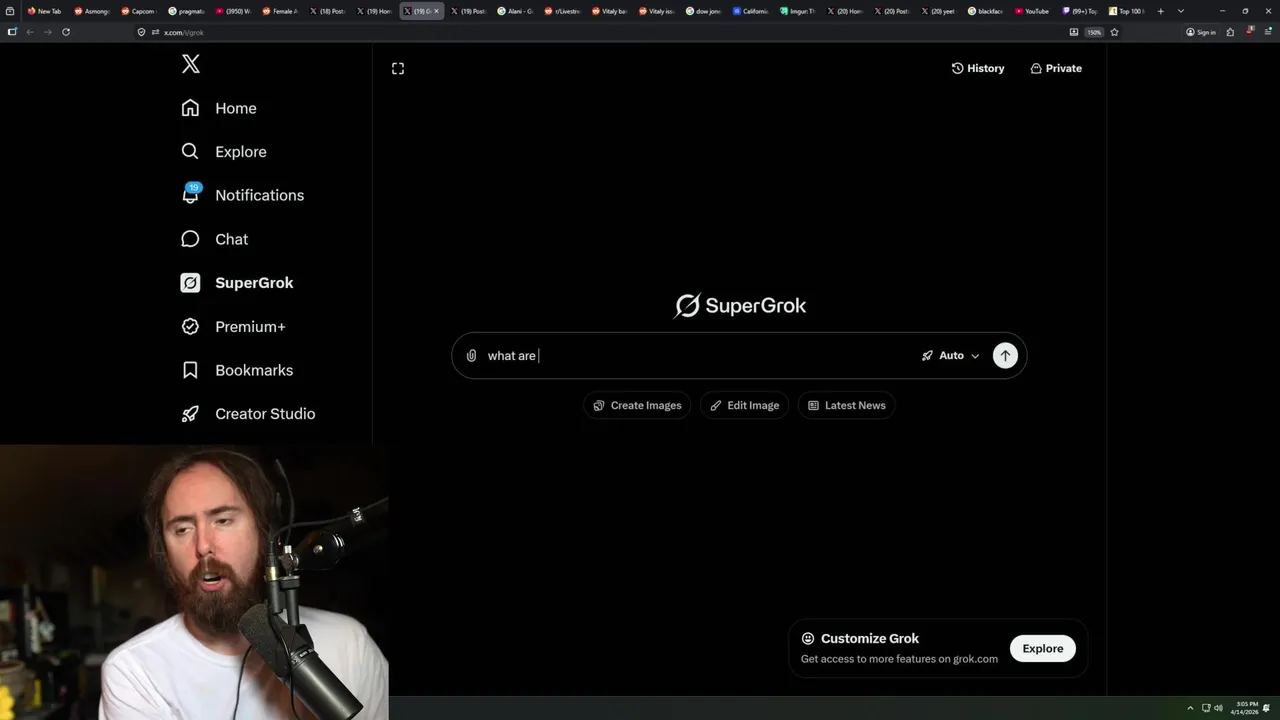Click the site shield icon in address bar

pyautogui.click(x=142, y=32)
